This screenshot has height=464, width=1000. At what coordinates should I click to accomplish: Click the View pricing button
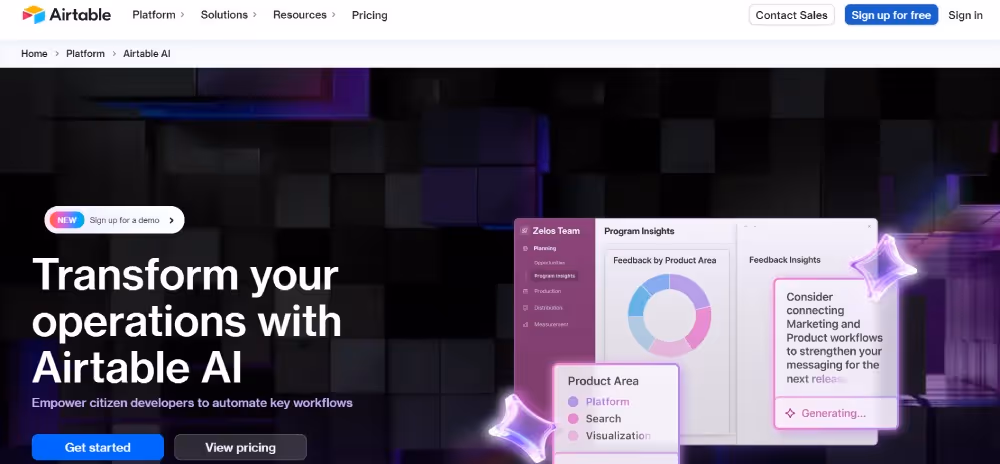coord(240,447)
